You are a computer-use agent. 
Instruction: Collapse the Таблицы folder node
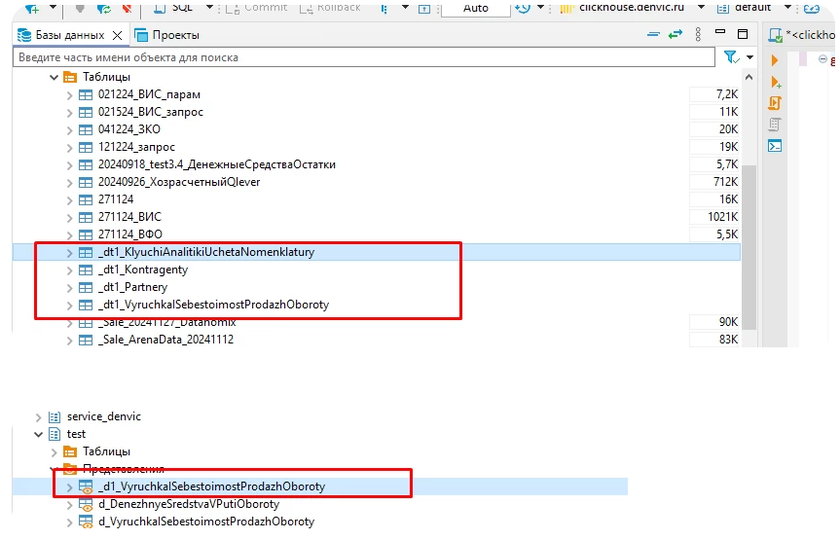click(x=54, y=77)
